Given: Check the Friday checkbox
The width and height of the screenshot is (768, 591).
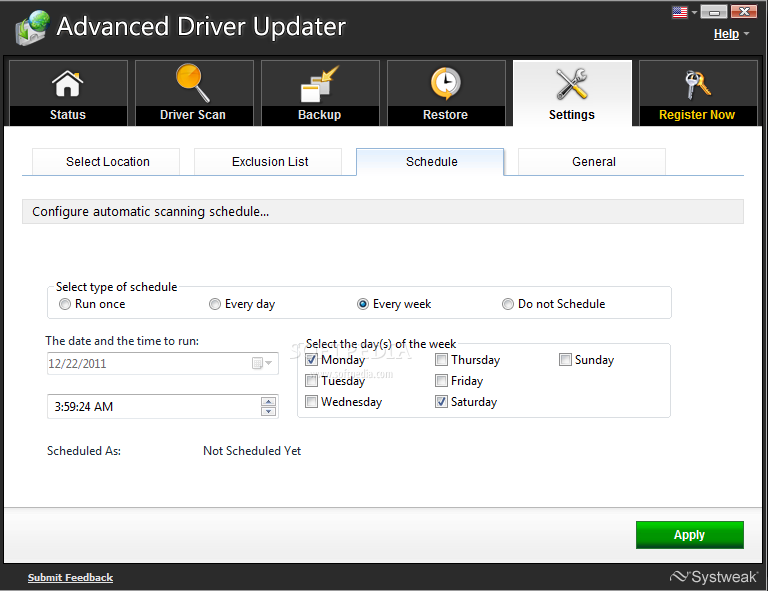Looking at the screenshot, I should point(441,380).
